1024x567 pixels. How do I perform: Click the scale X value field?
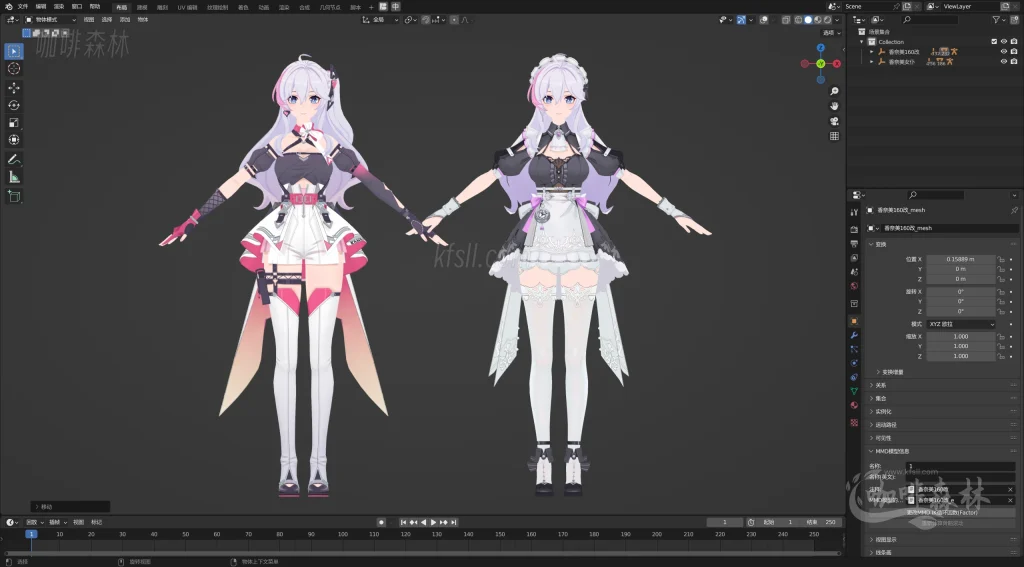[961, 336]
